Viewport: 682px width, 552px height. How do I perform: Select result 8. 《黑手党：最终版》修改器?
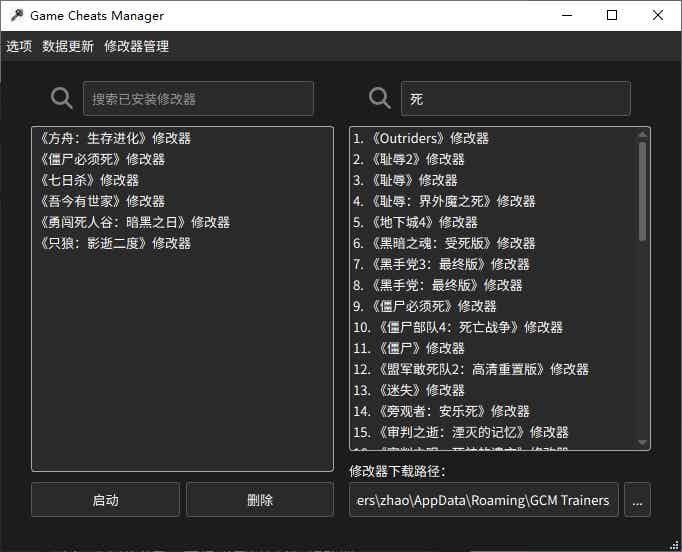tap(494, 285)
